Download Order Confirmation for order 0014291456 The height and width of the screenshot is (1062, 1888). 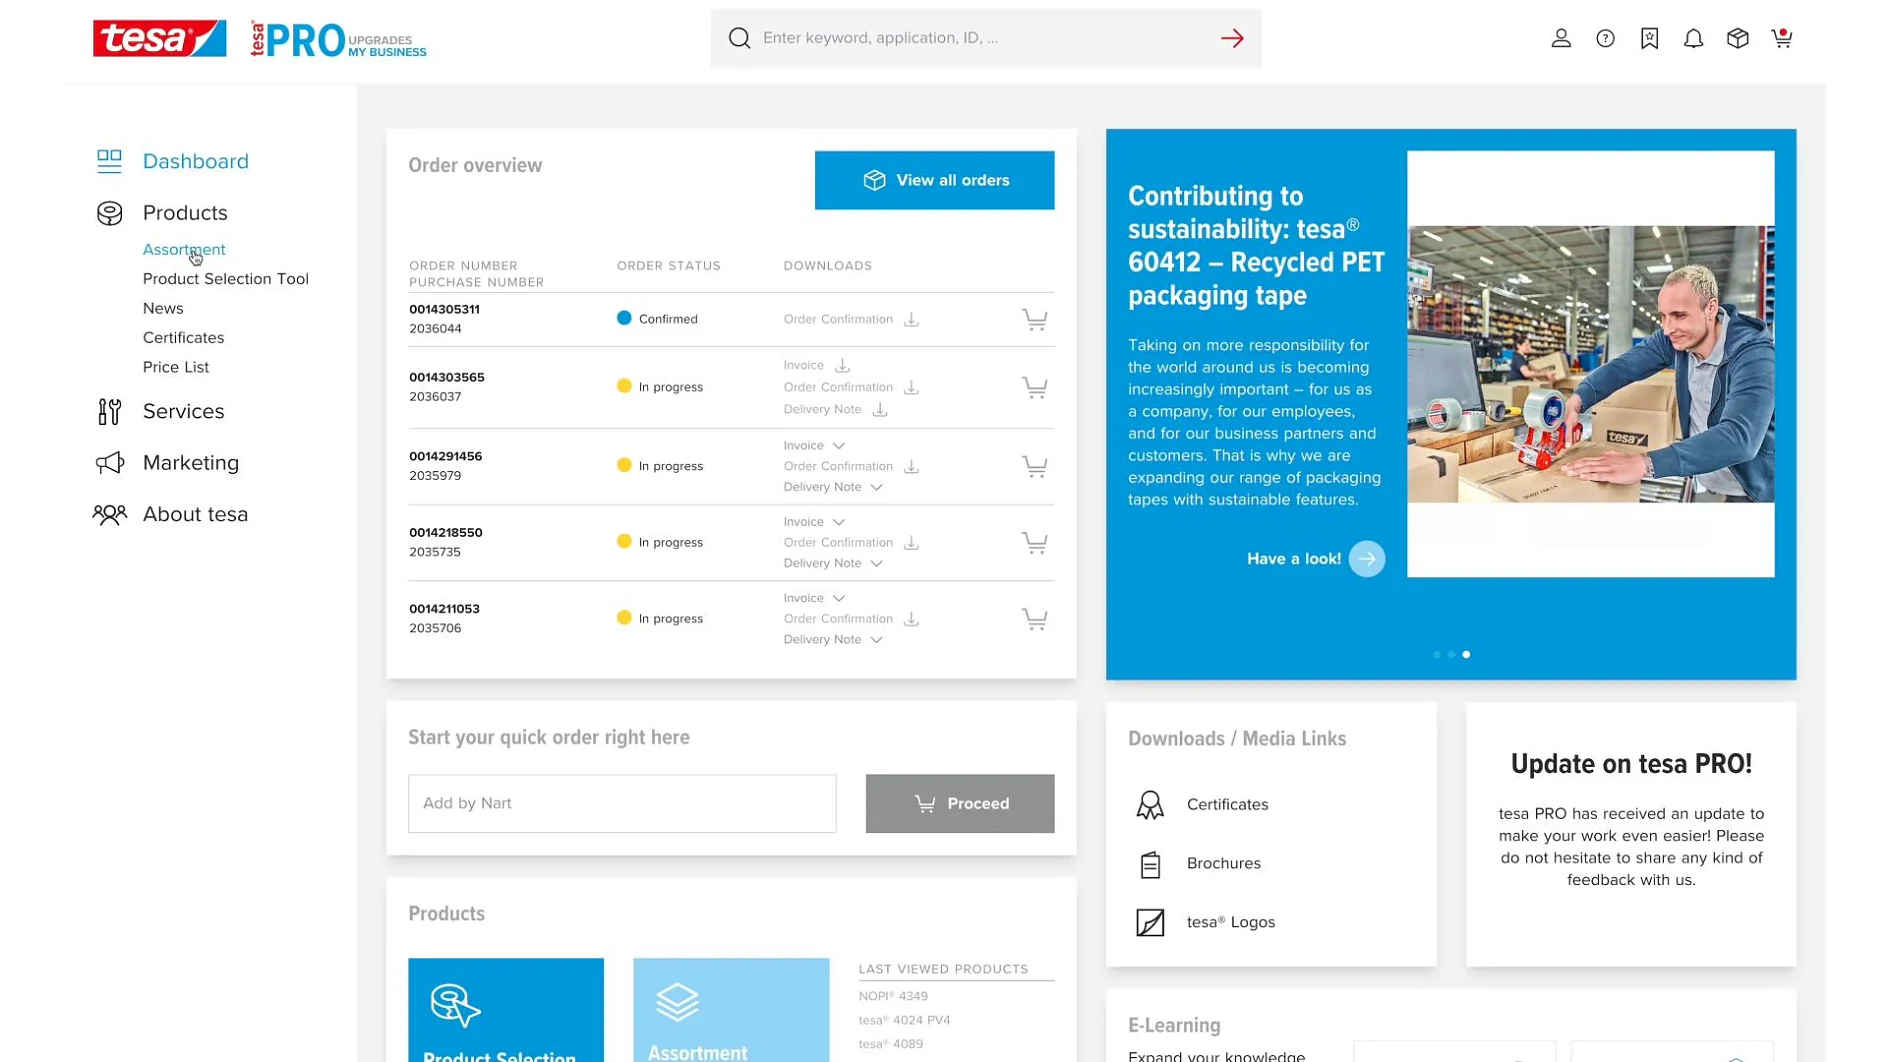pyautogui.click(x=911, y=467)
